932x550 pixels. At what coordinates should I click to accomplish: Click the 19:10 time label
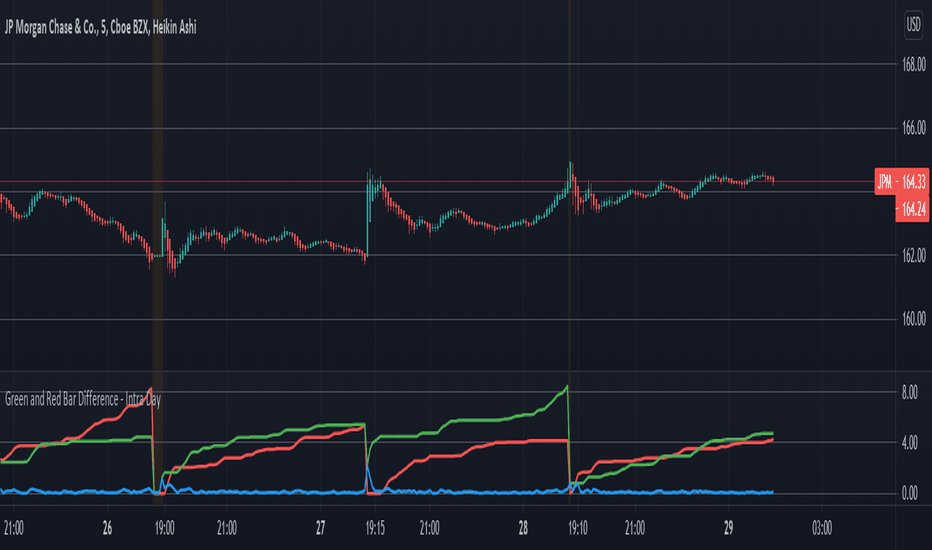(x=578, y=528)
